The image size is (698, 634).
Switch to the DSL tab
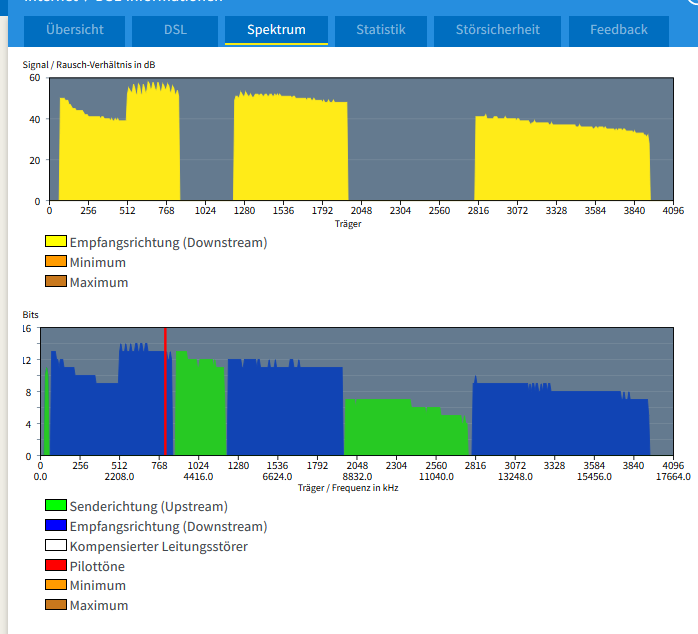pyautogui.click(x=175, y=30)
